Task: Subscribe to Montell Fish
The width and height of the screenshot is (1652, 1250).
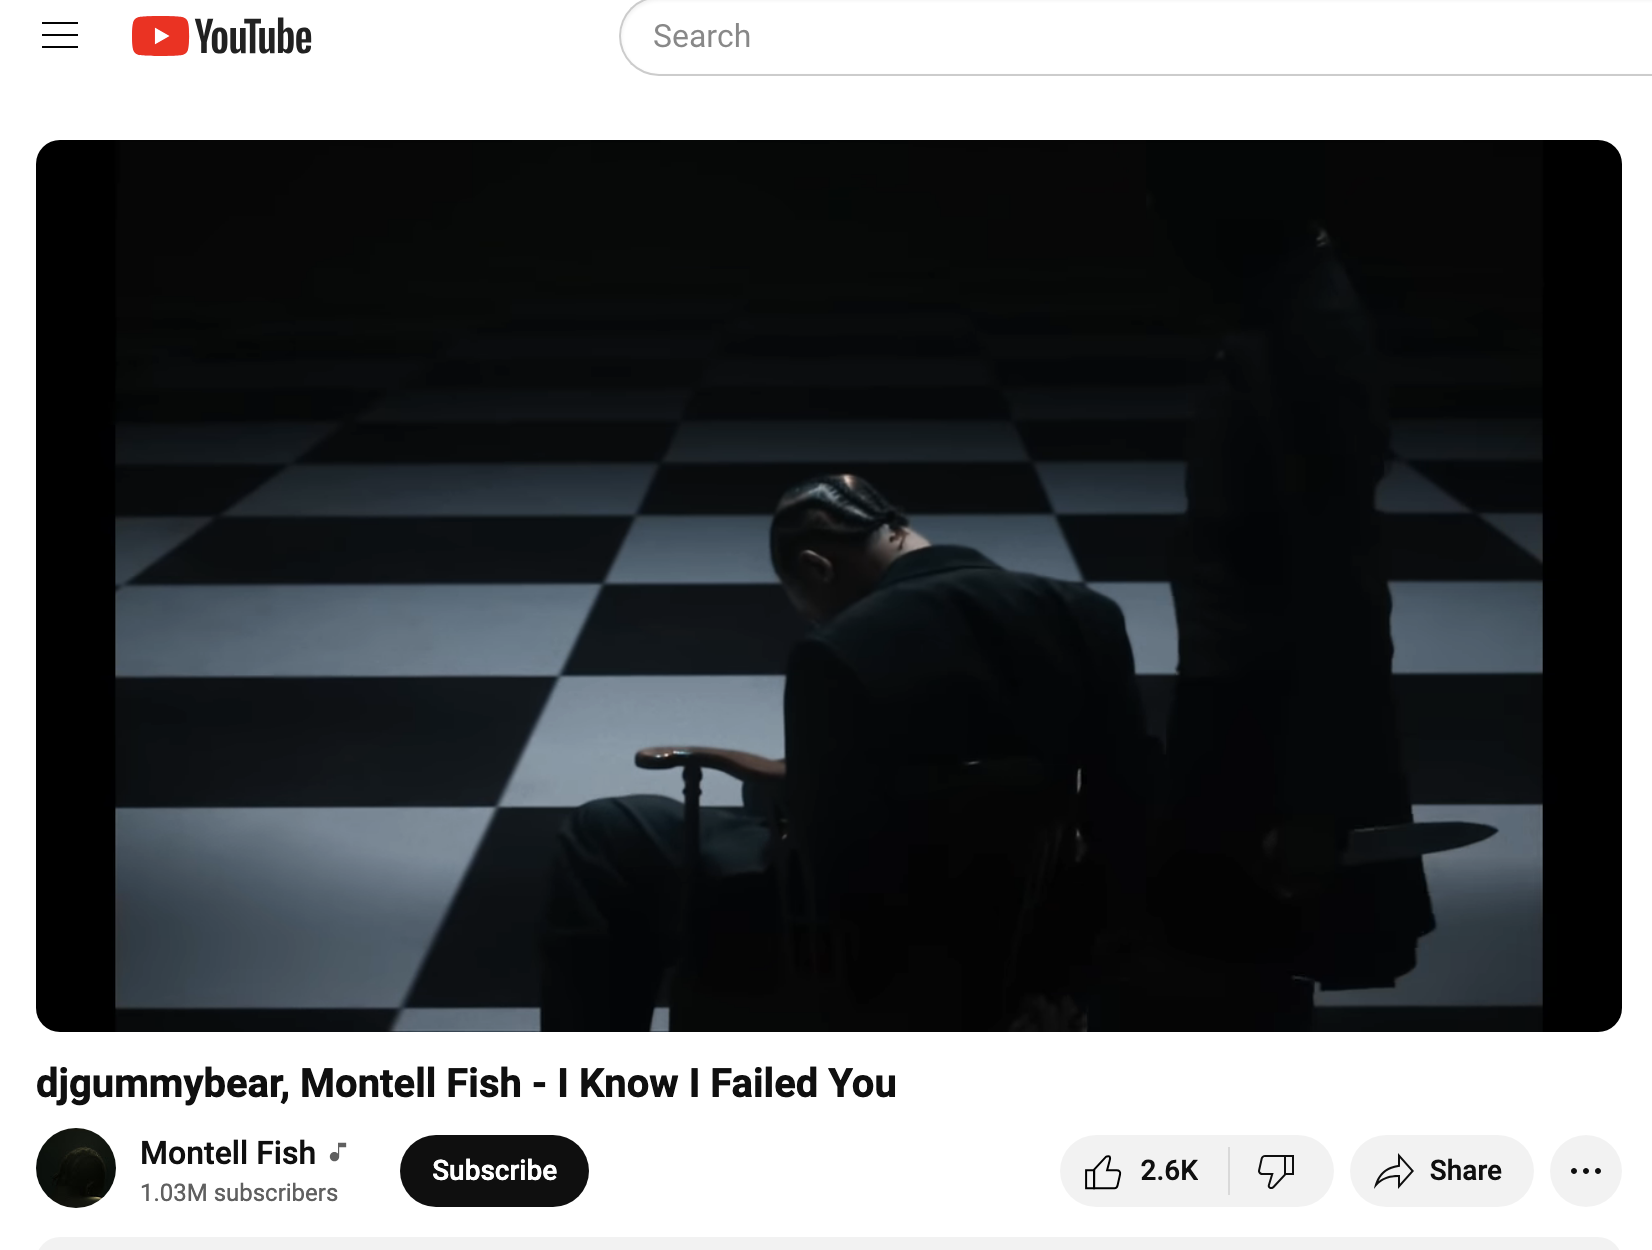Action: (x=494, y=1171)
